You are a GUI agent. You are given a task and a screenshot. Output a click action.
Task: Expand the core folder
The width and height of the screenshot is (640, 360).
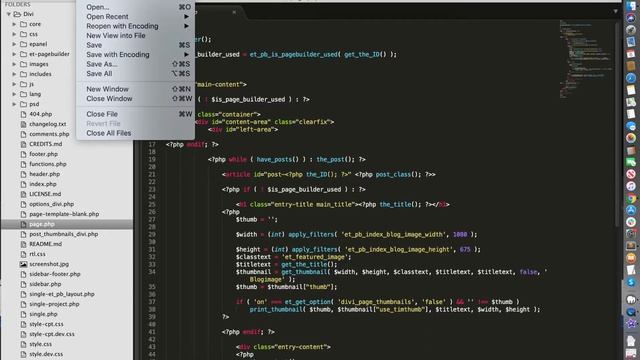click(14, 24)
